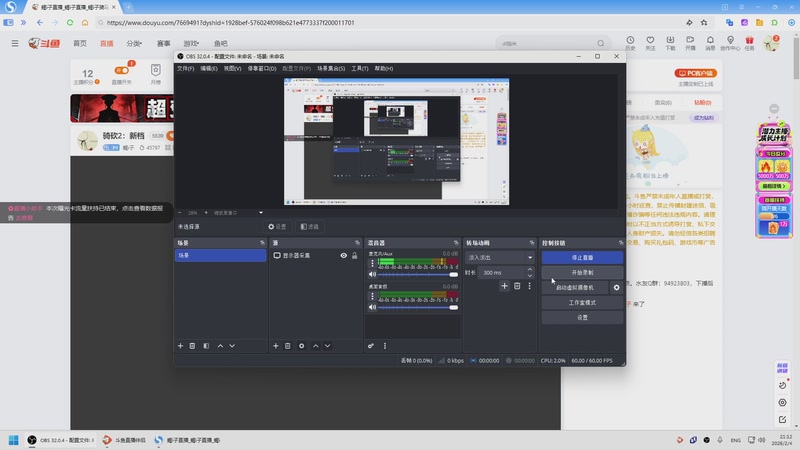Open the 文件(F) menu in OBS

185,68
